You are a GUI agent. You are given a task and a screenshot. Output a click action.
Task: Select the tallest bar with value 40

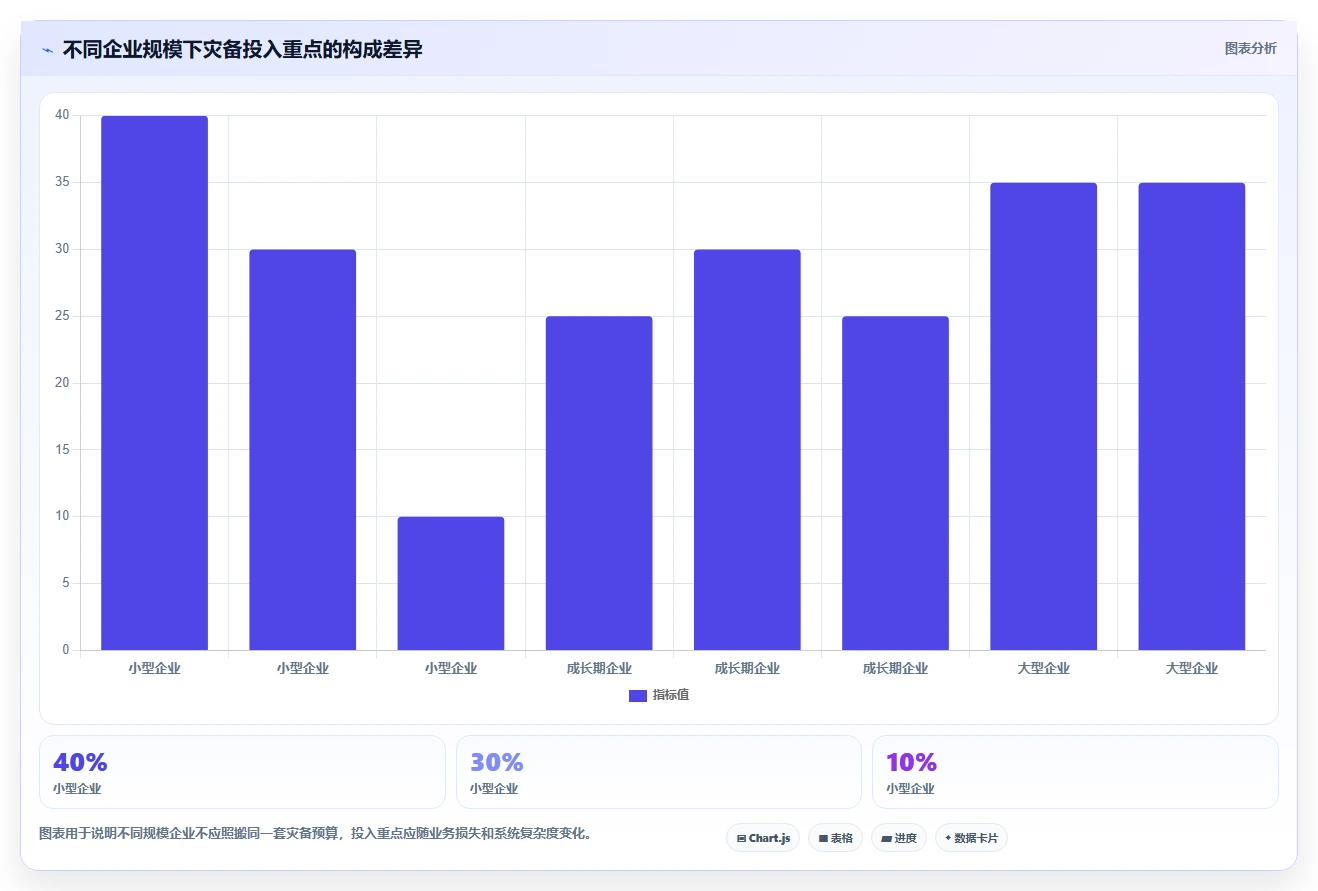(155, 383)
